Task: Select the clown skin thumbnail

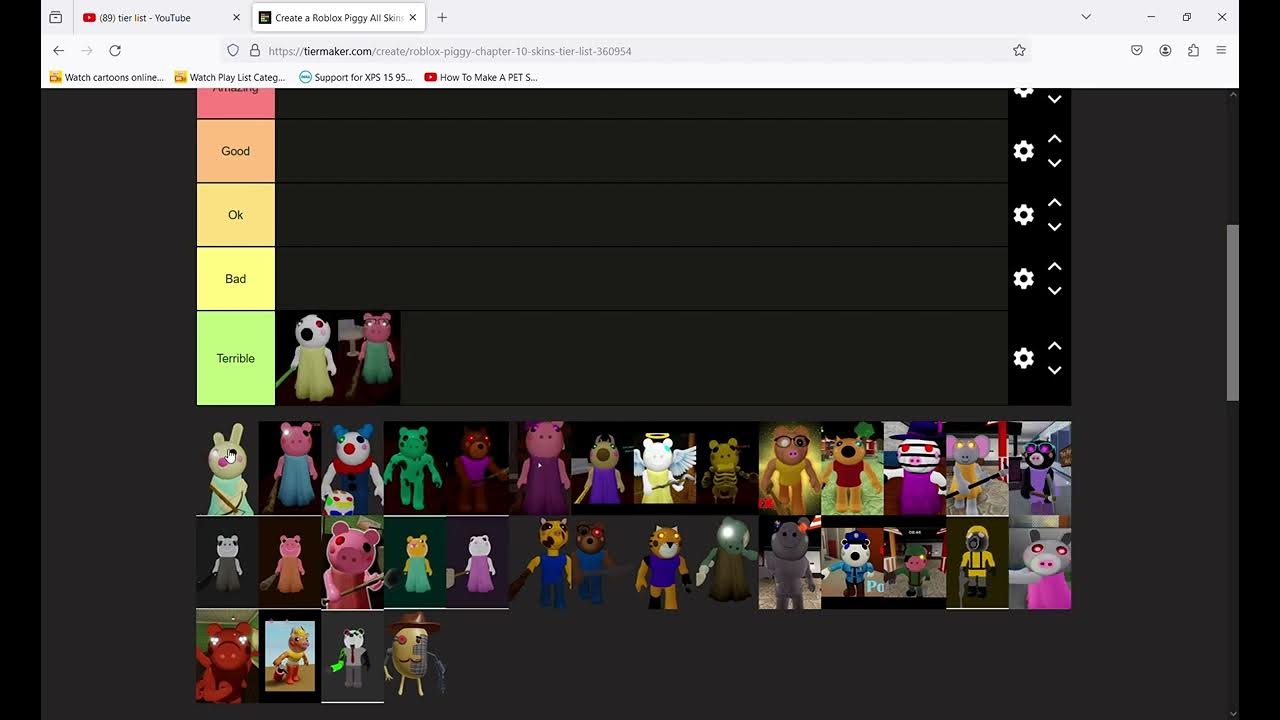Action: click(352, 468)
